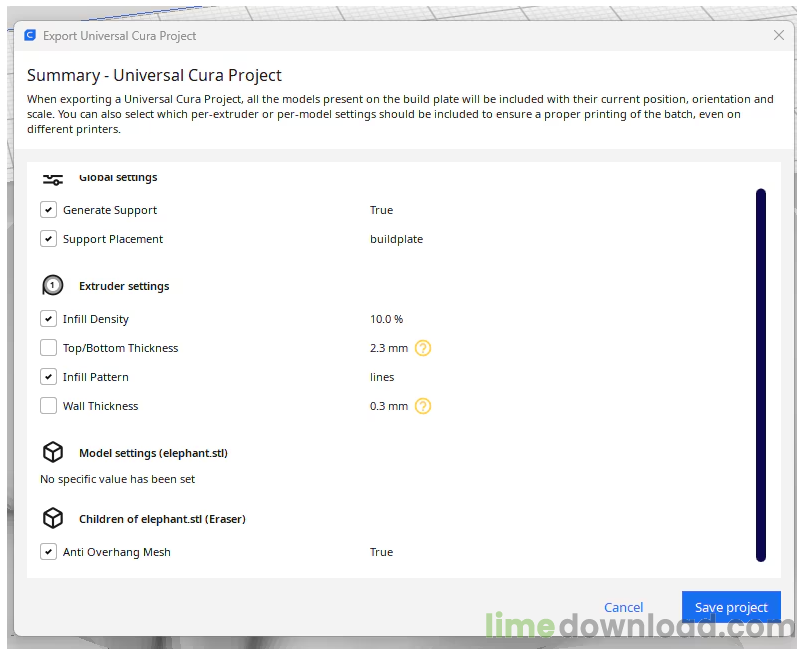Click the Export Universal Cura Project window title
Image resolution: width=803 pixels, height=657 pixels.
point(119,36)
